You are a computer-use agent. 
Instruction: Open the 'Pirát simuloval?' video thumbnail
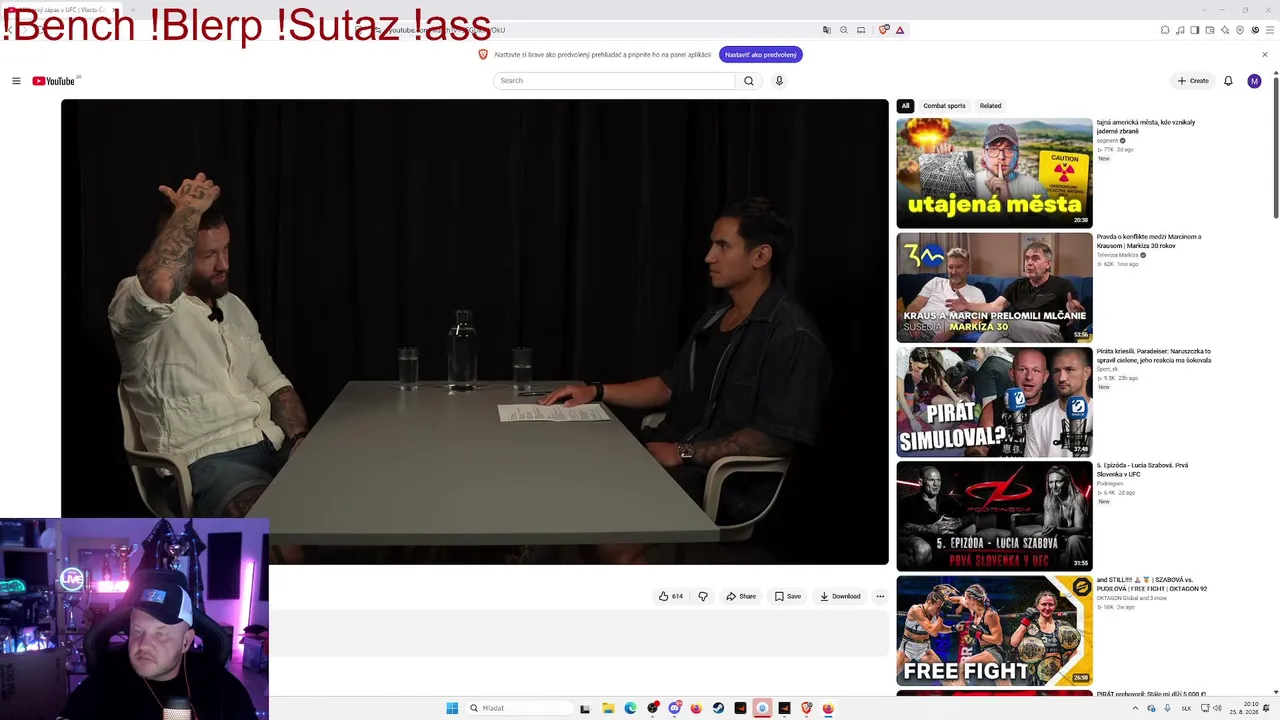click(994, 402)
